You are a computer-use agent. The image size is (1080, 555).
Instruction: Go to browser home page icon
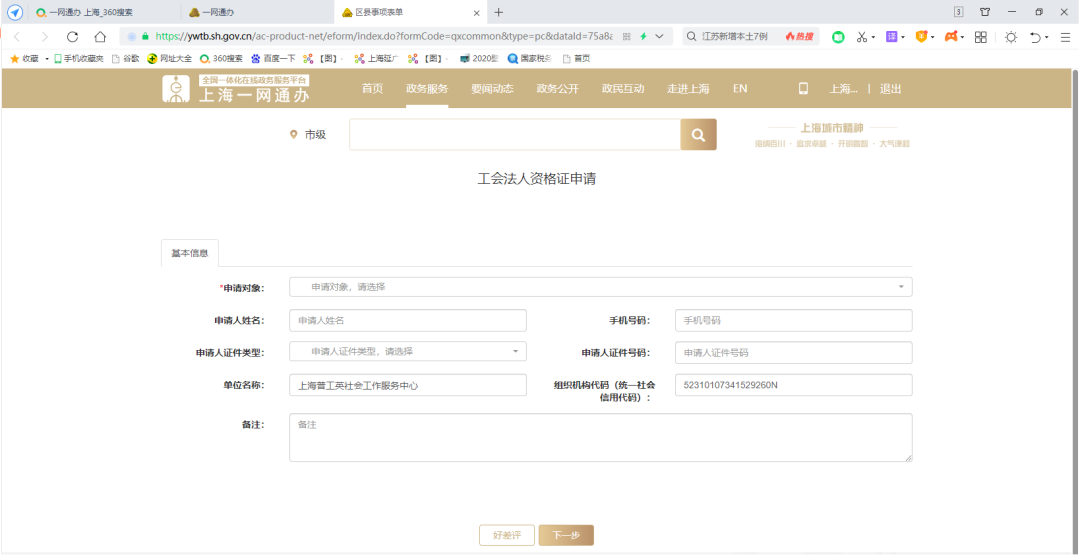point(100,37)
